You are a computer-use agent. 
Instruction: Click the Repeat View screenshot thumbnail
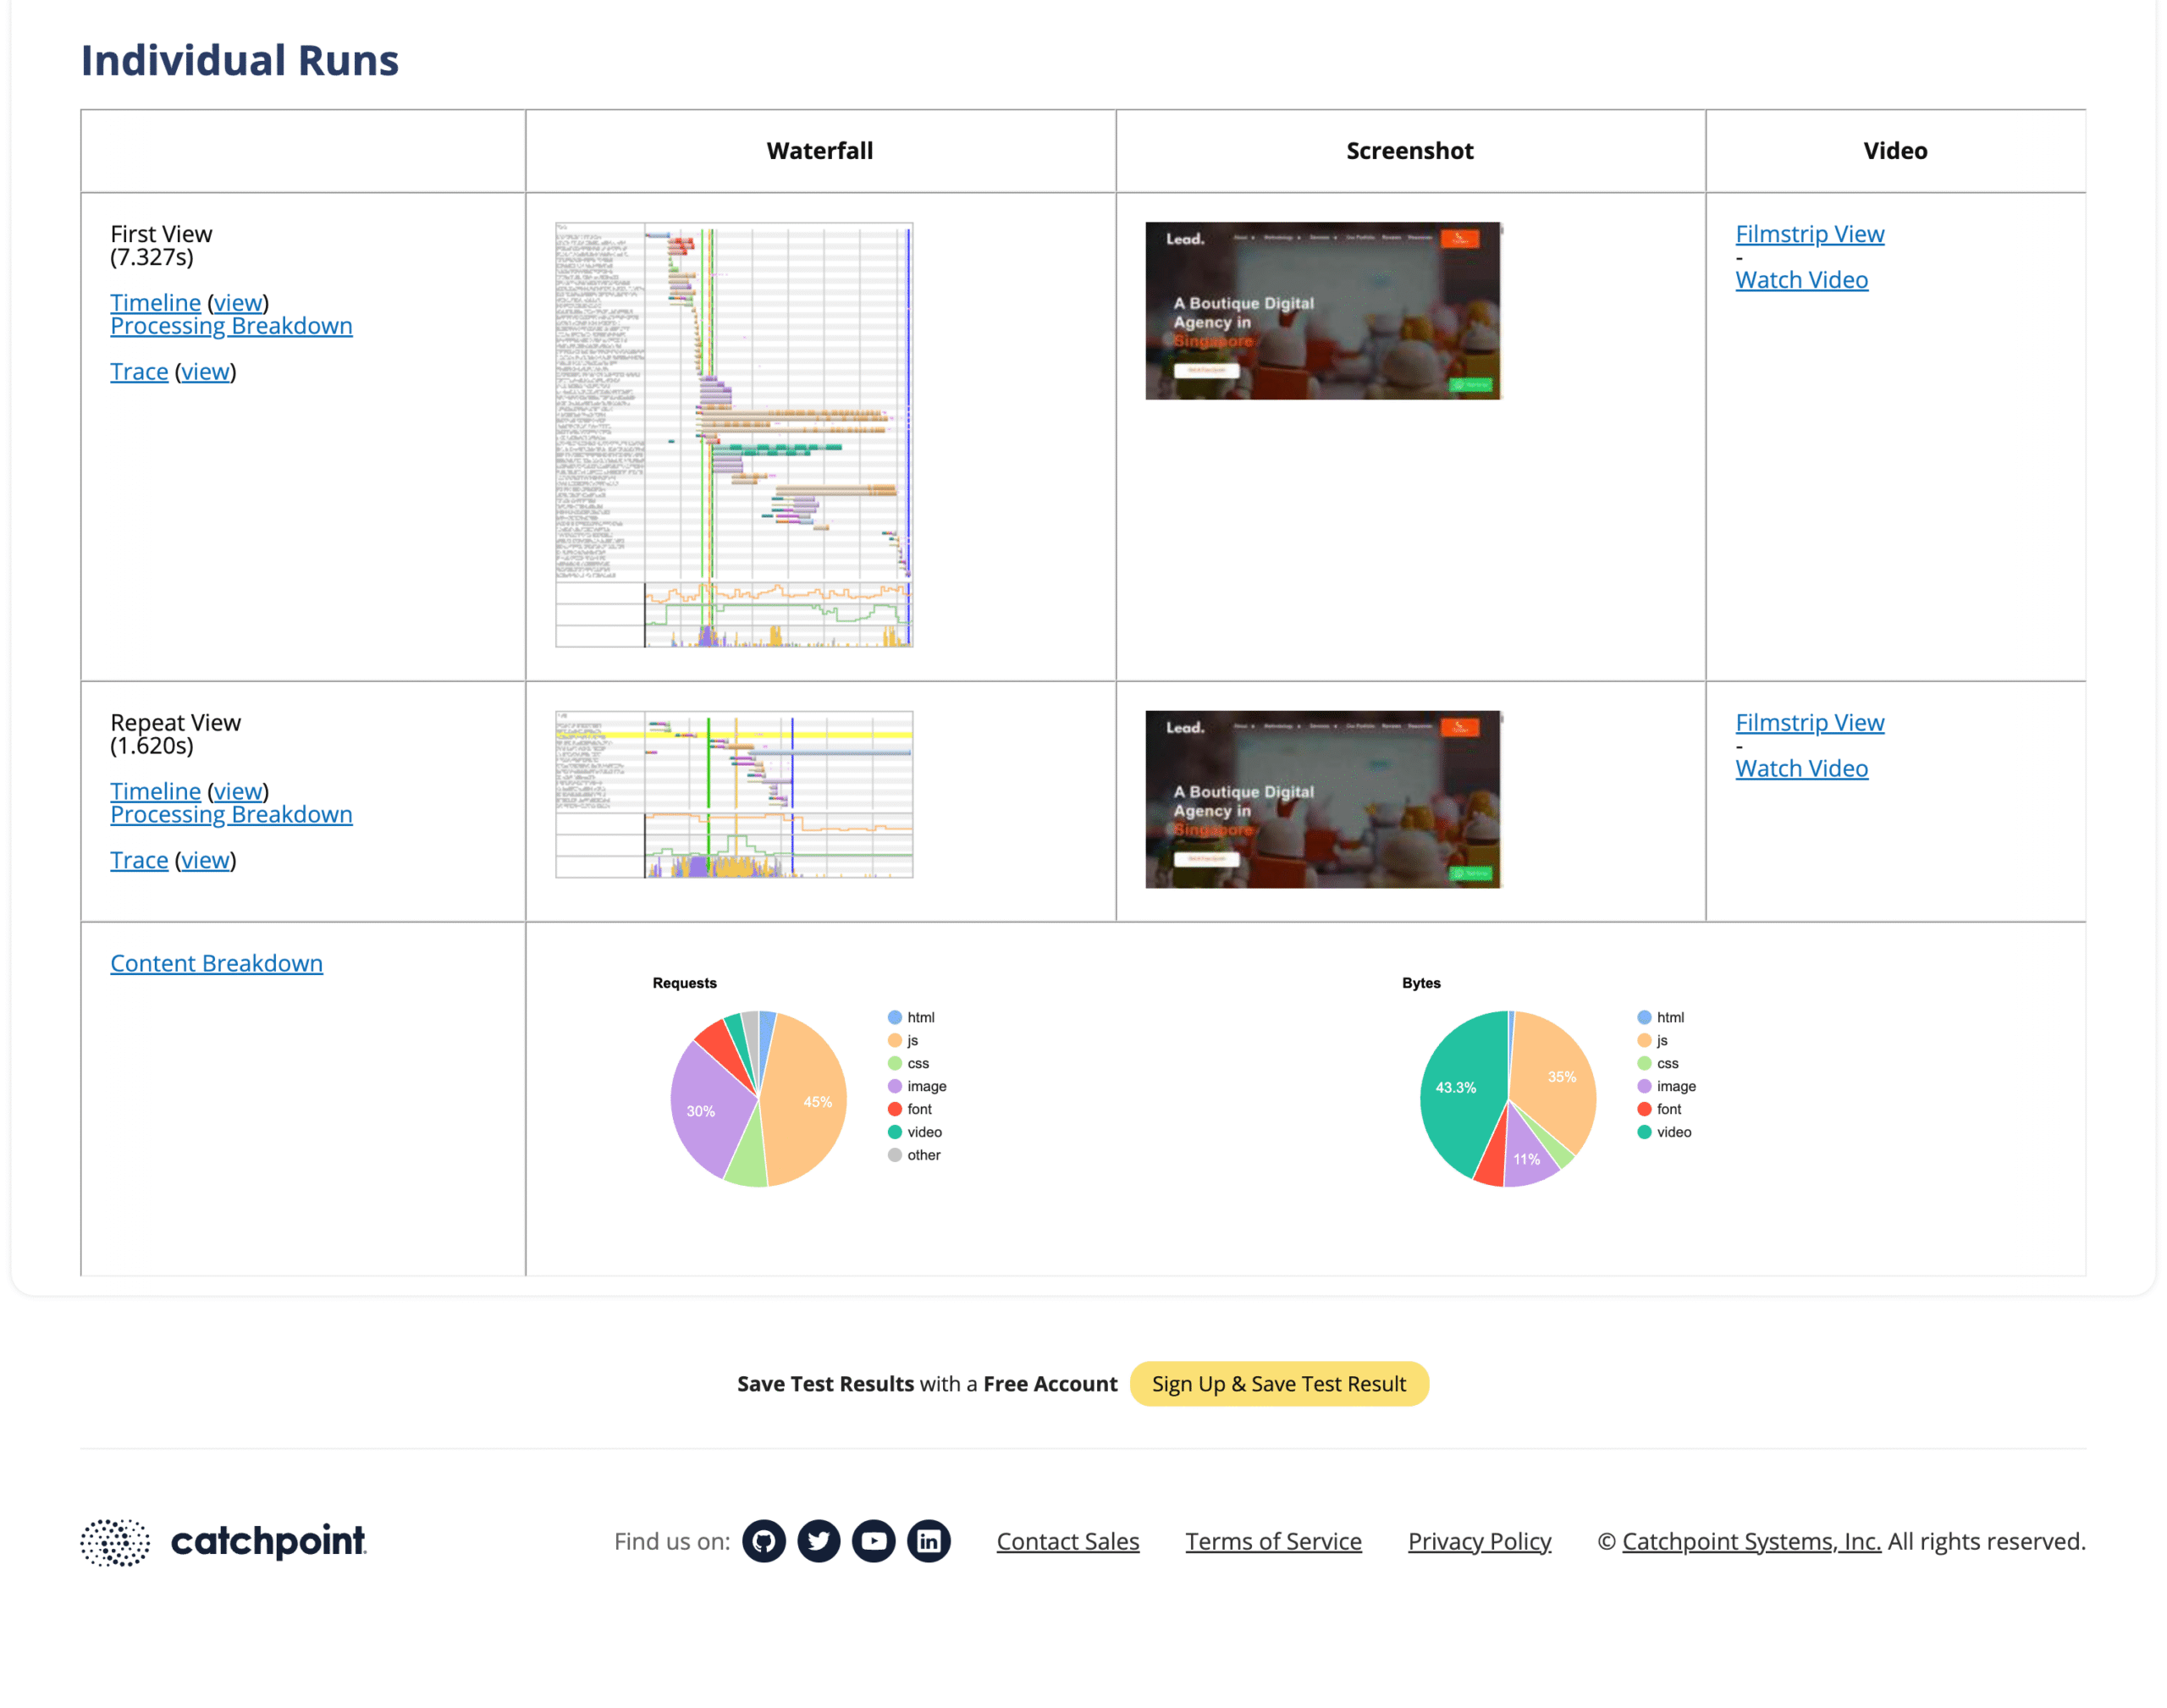tap(1322, 799)
